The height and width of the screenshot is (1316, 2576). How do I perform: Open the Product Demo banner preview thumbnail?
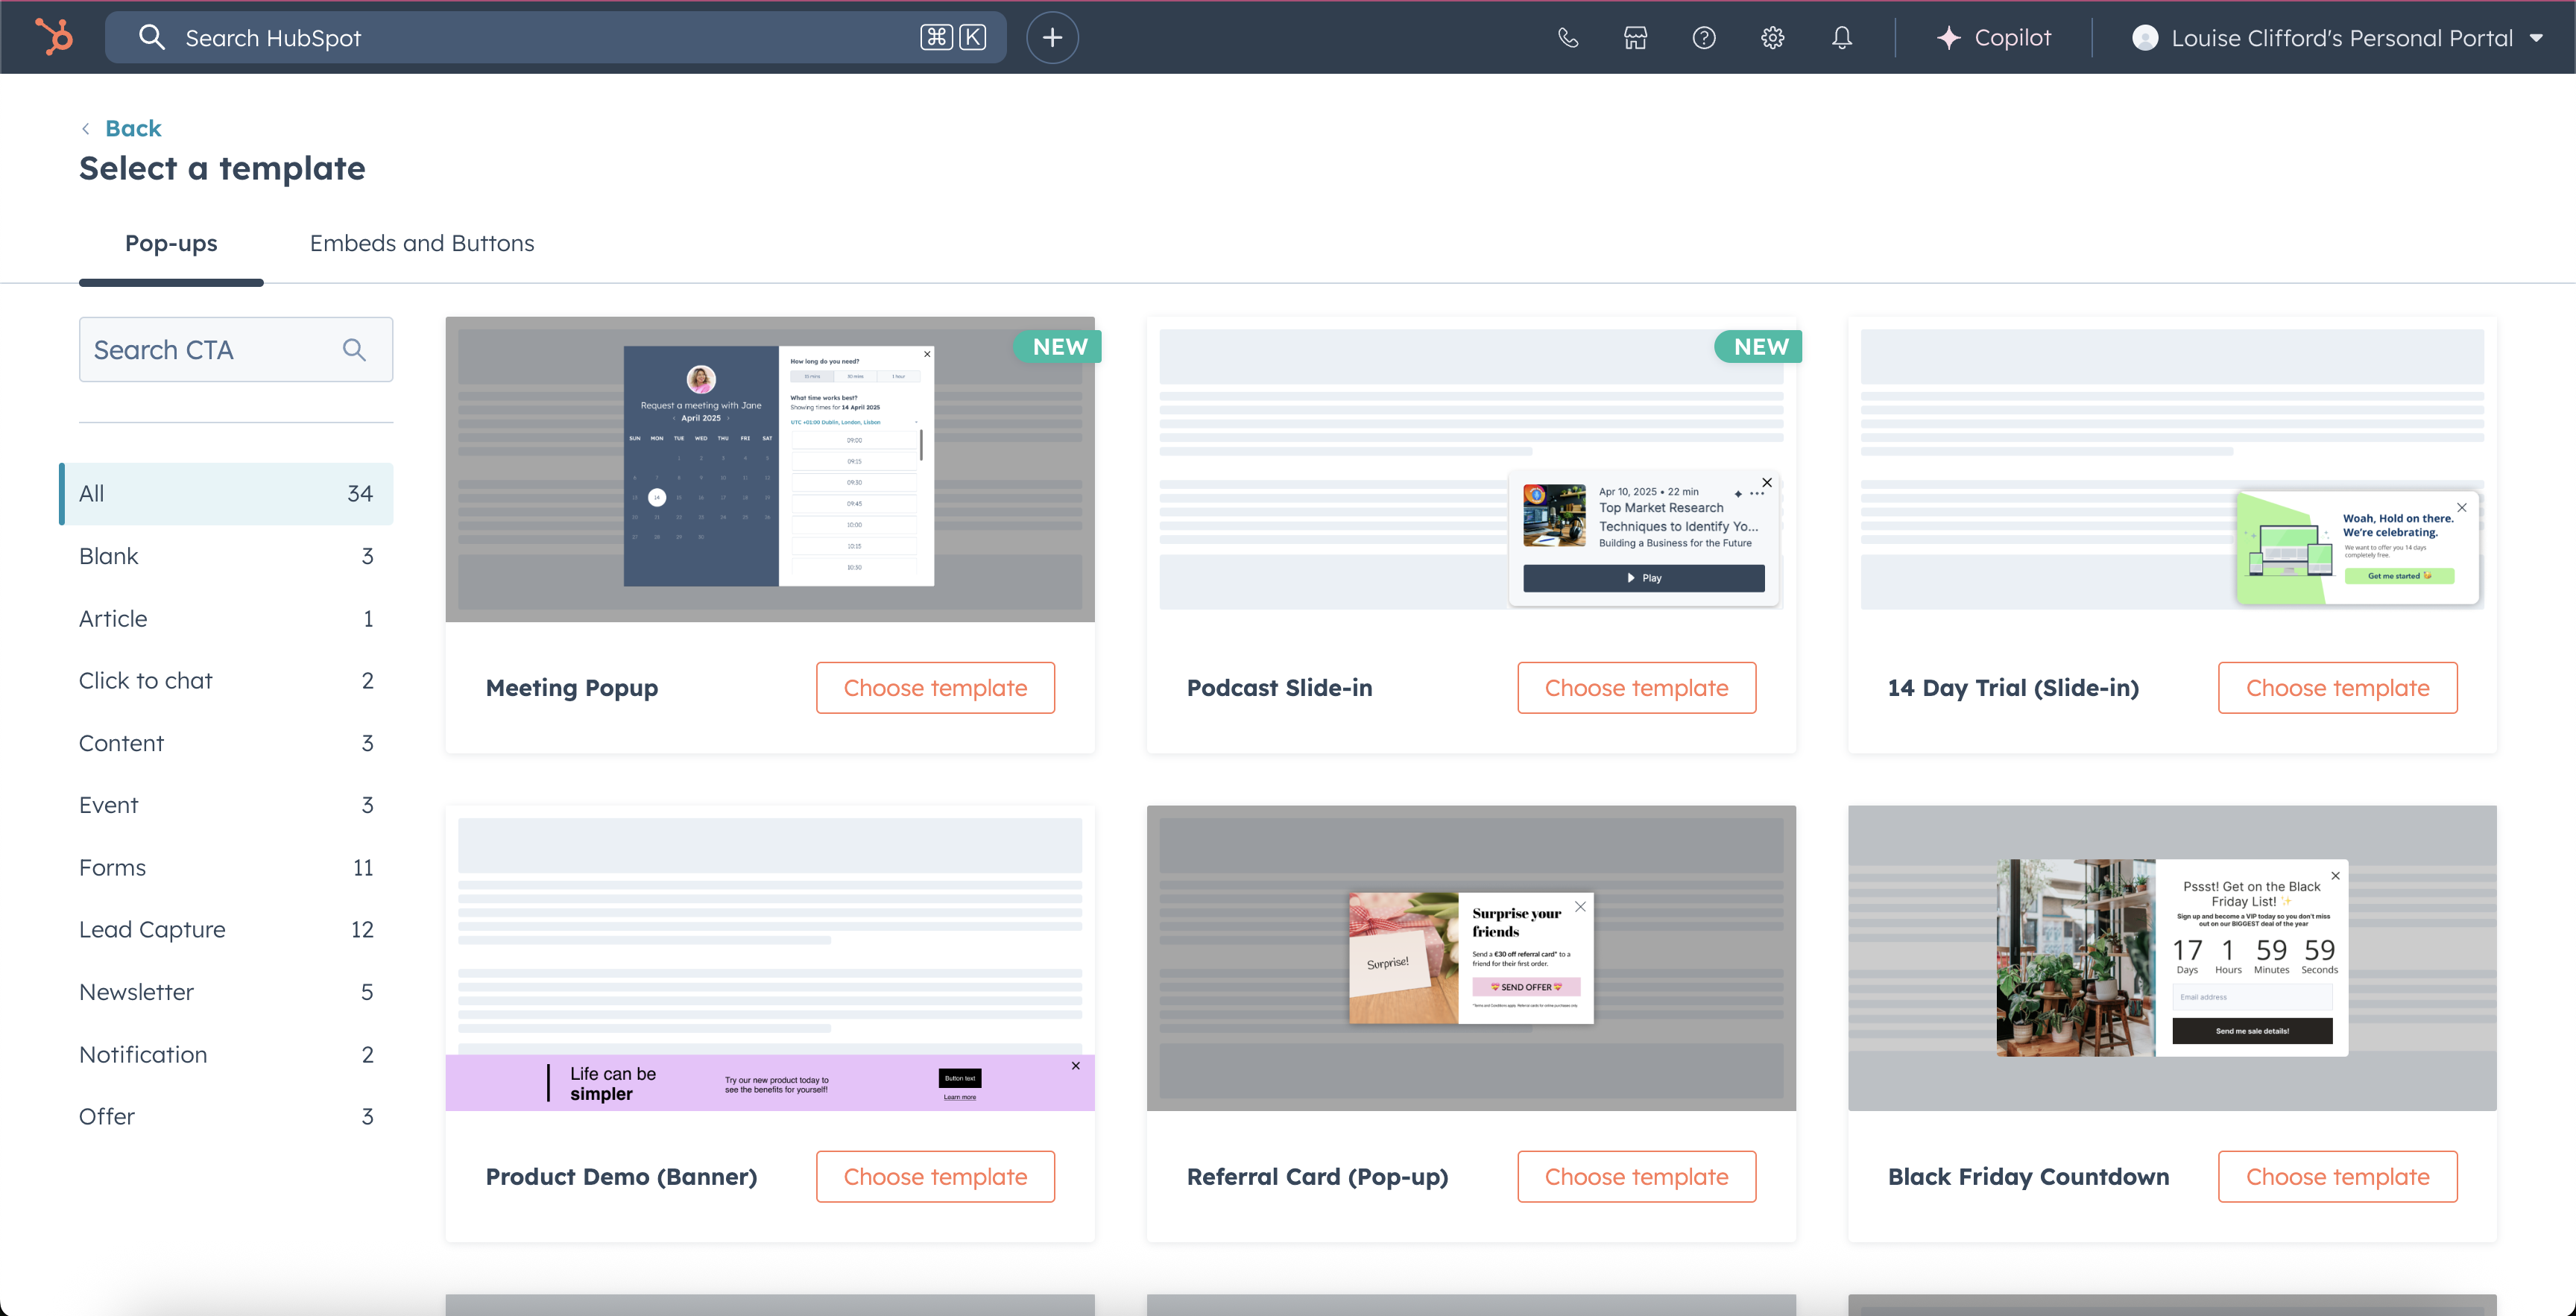pos(770,958)
